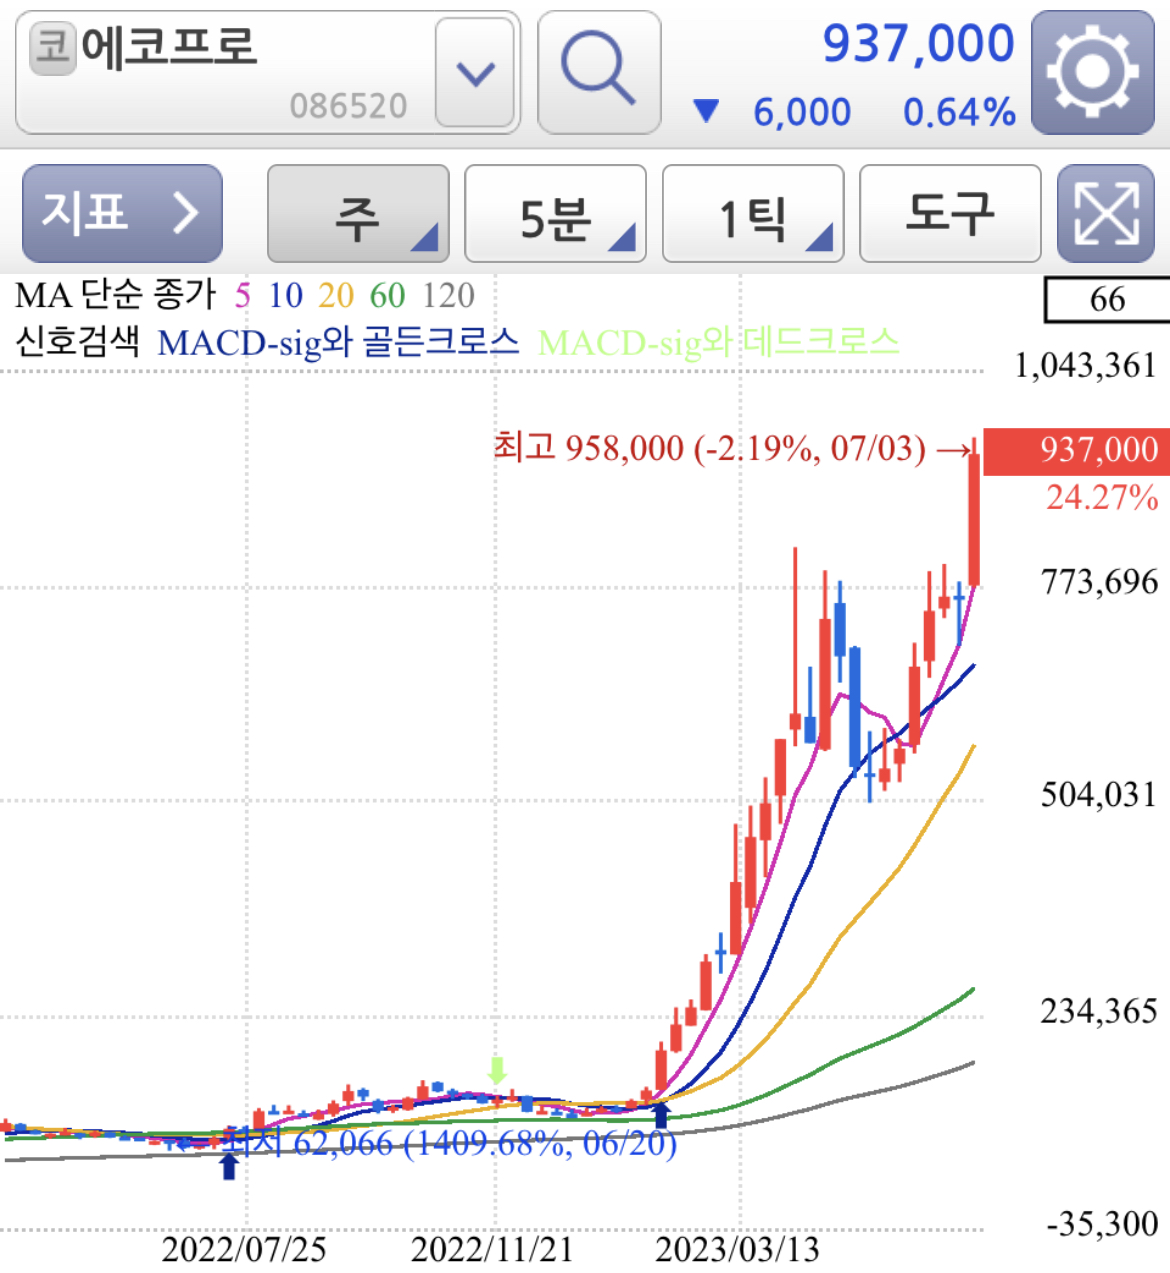Image resolution: width=1170 pixels, height=1273 pixels.
Task: Click the 24.27% change label
Action: click(1102, 498)
